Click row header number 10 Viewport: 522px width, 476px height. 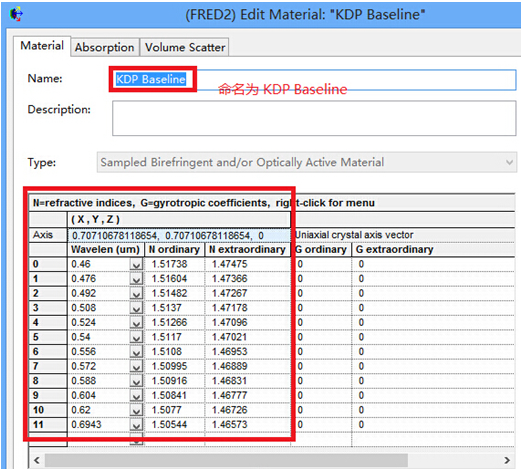tap(48, 410)
